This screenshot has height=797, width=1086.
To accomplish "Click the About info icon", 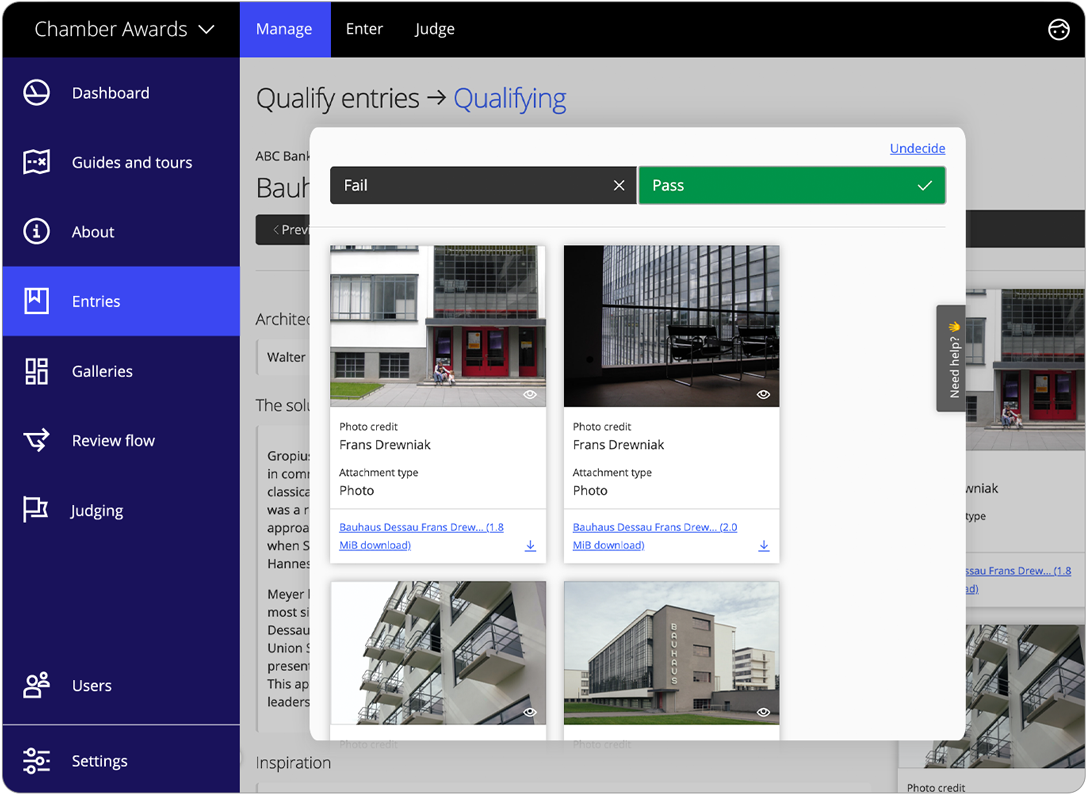I will click(x=37, y=232).
